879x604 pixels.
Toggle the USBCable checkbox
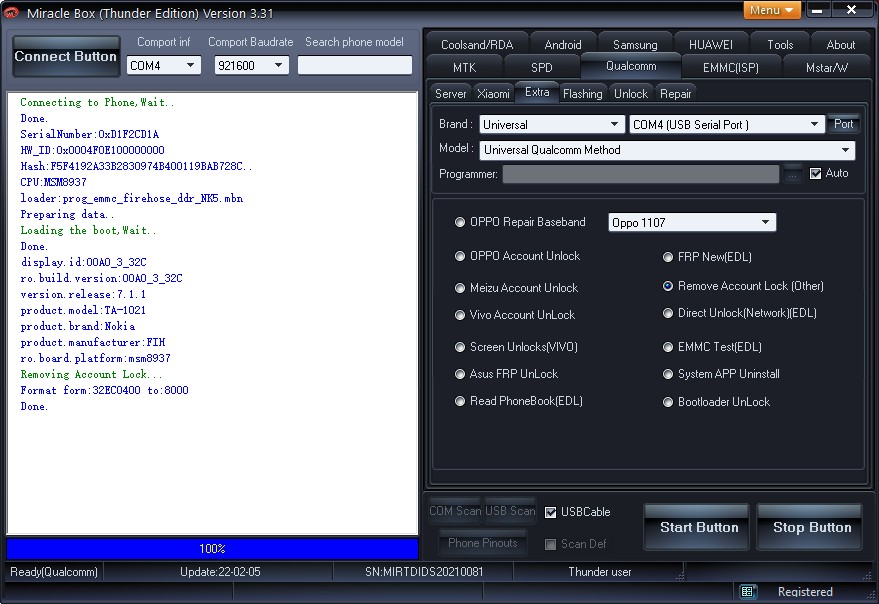click(550, 512)
